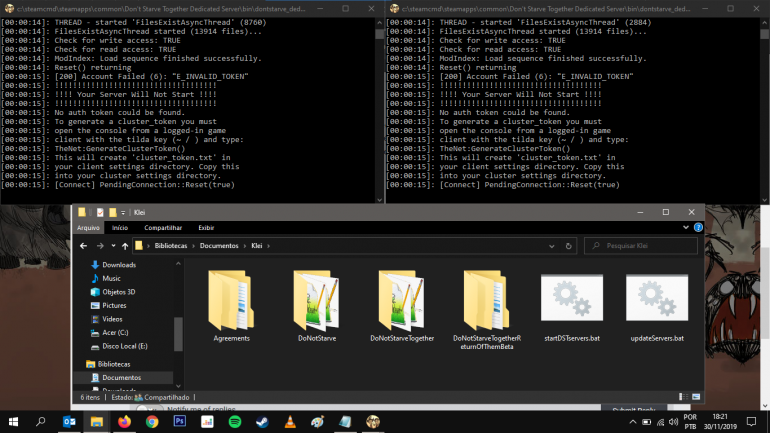
Task: Select the startDSTservers.bat file
Action: [572, 307]
